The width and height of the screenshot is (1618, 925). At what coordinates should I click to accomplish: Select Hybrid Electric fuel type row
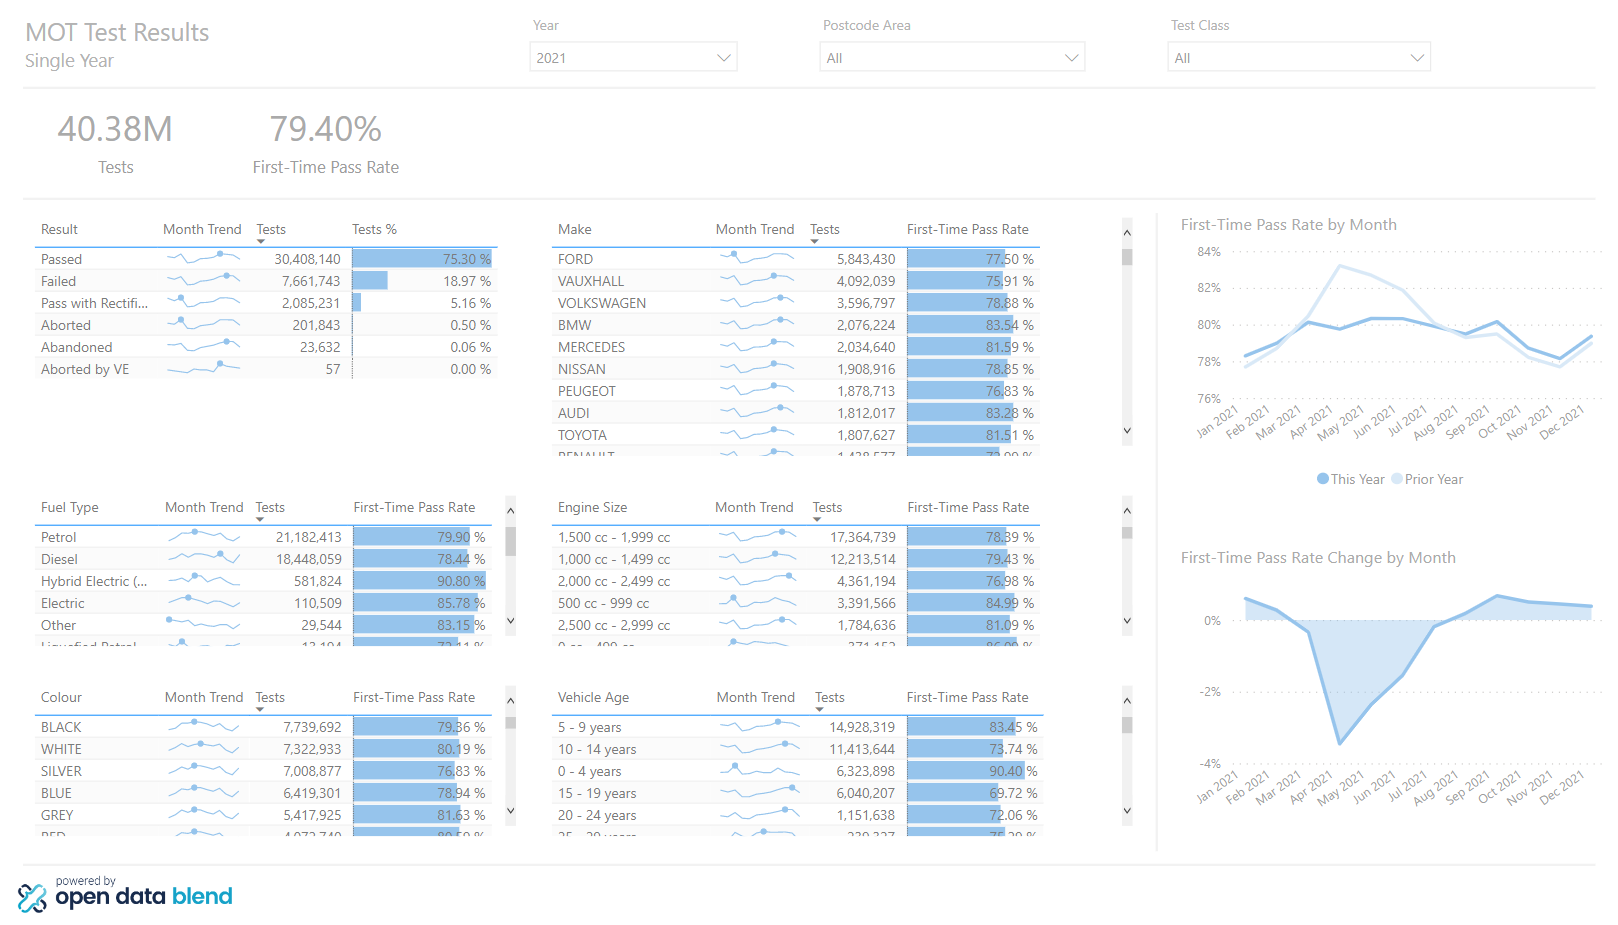pos(262,581)
